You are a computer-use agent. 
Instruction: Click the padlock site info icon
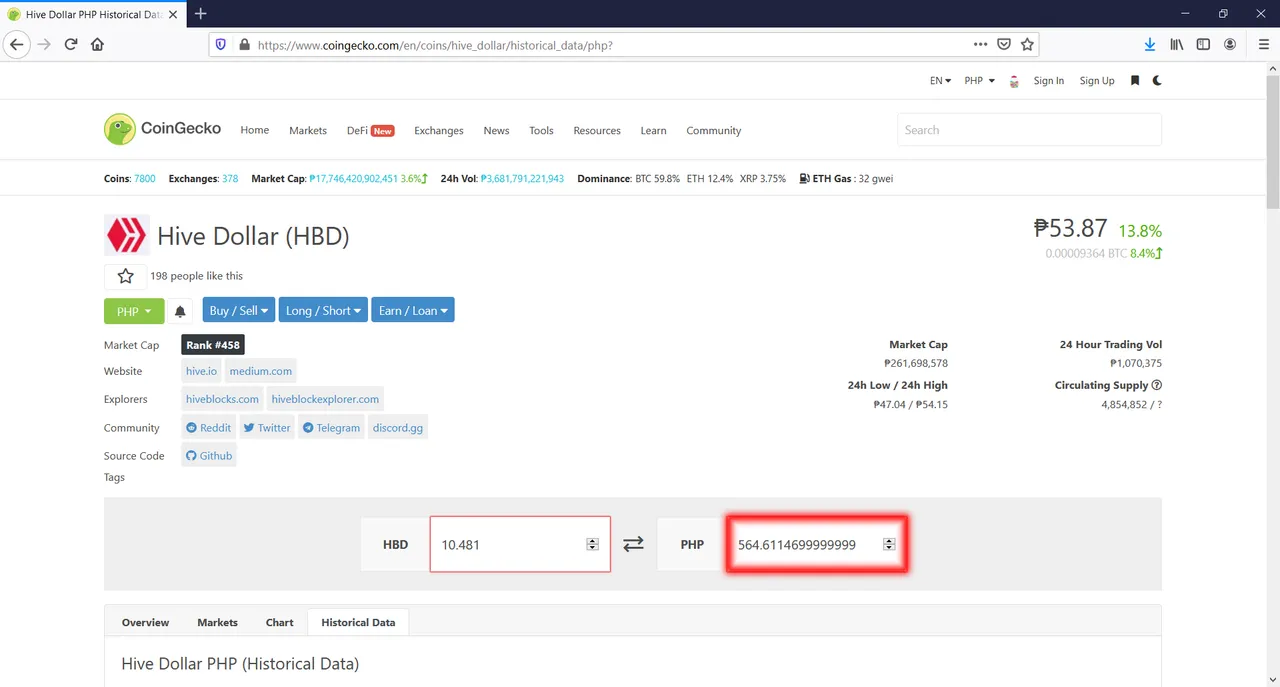245,44
